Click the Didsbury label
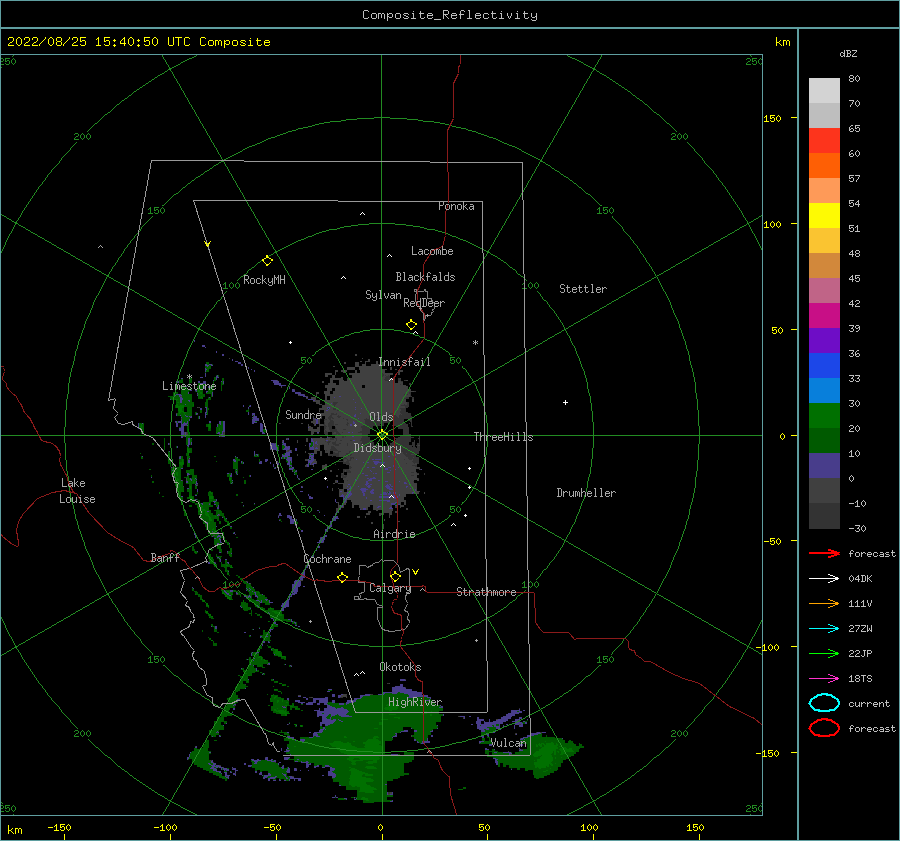This screenshot has height=841, width=900. [x=378, y=448]
